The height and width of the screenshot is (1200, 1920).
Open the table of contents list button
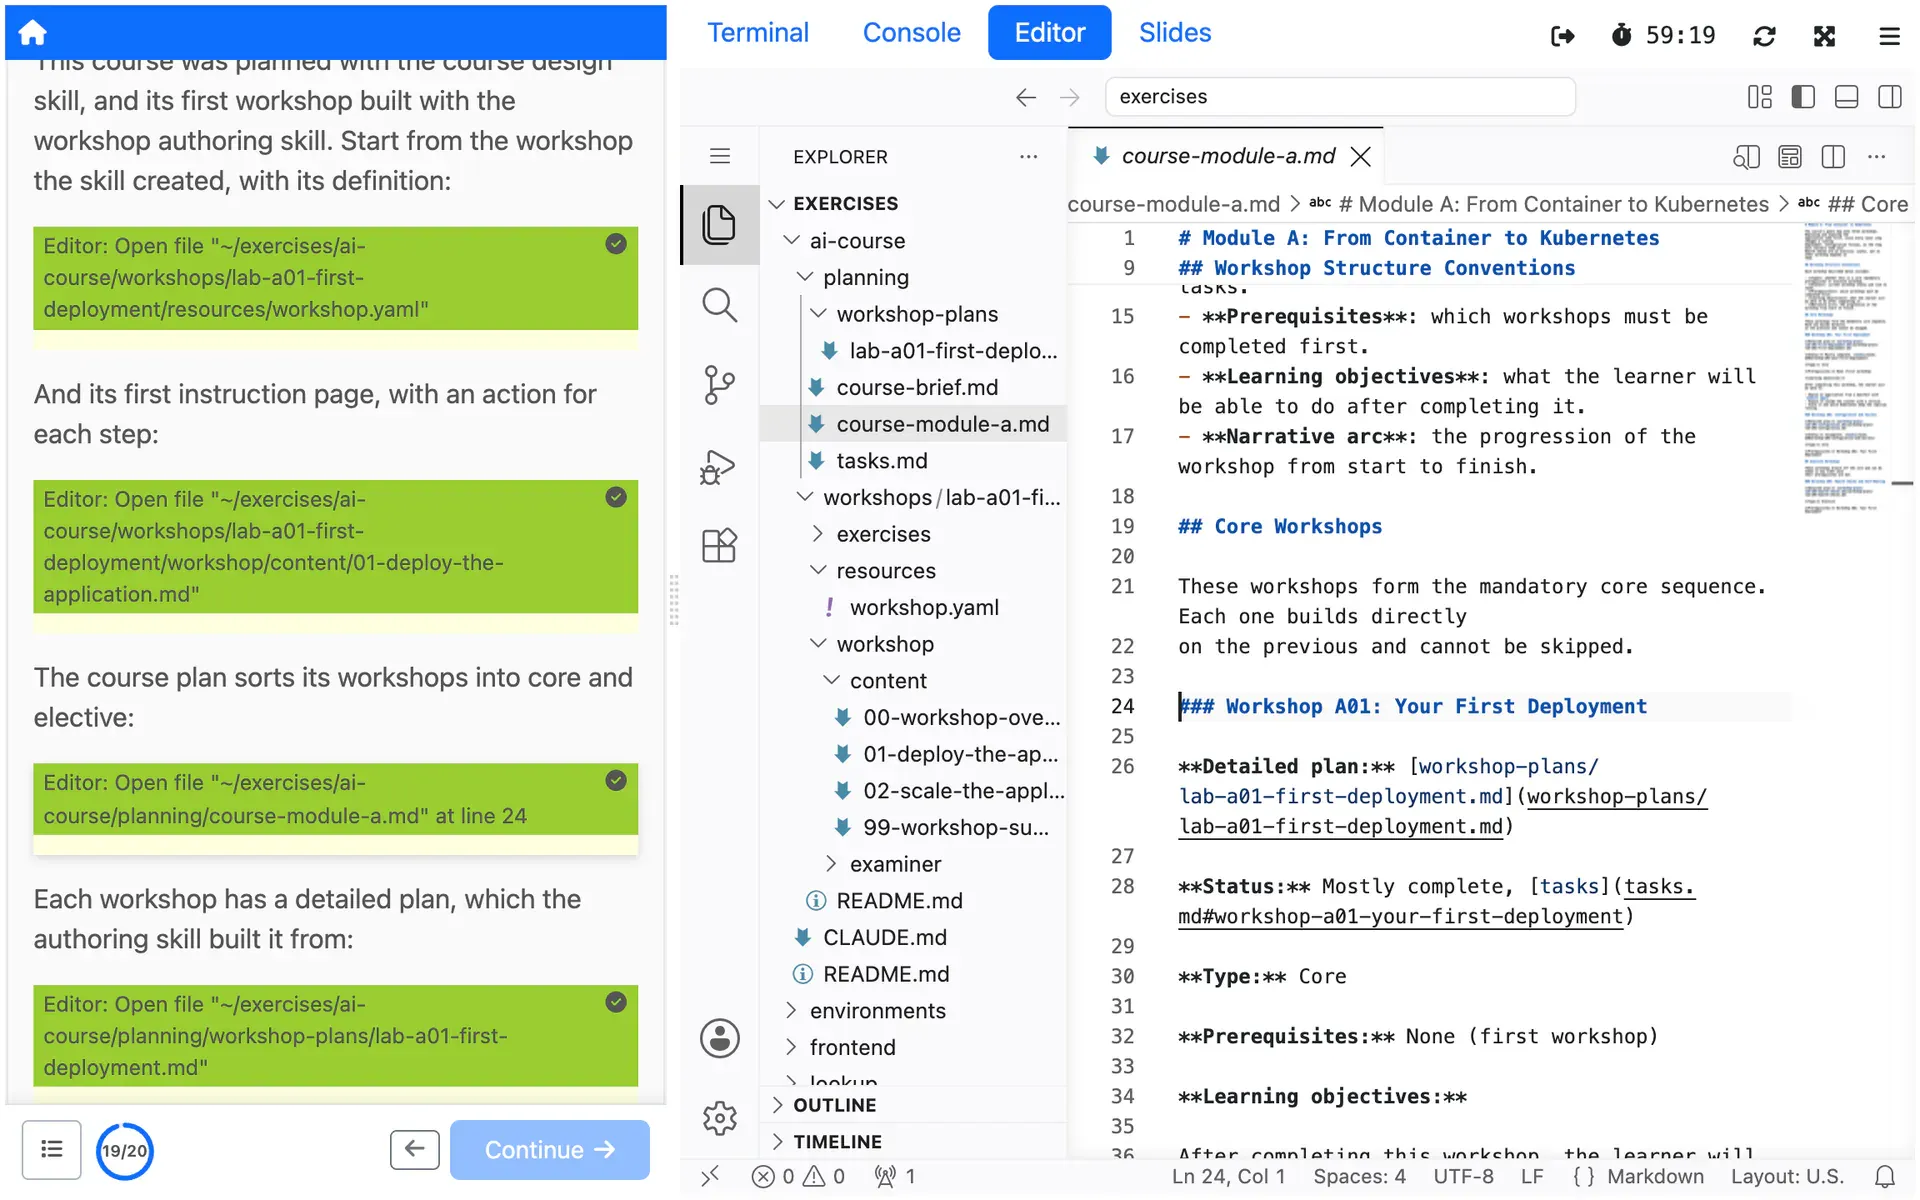click(x=51, y=1150)
